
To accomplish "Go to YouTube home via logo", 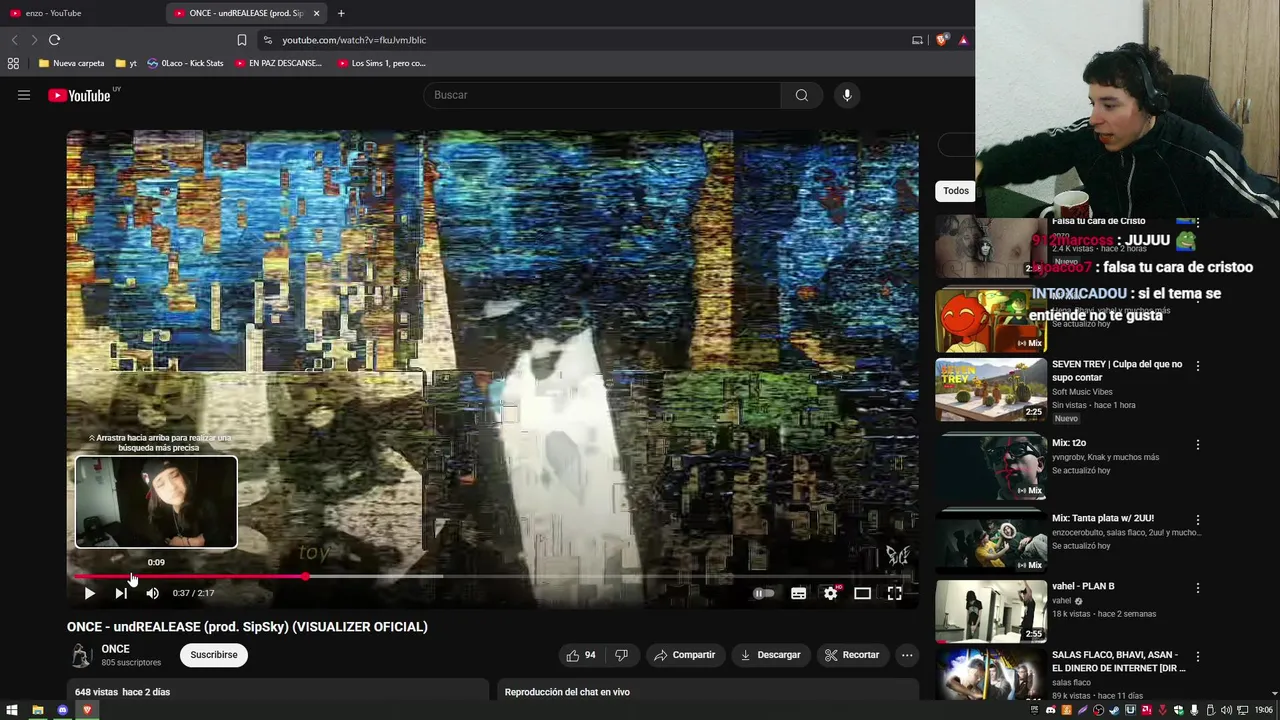I will (x=79, y=95).
